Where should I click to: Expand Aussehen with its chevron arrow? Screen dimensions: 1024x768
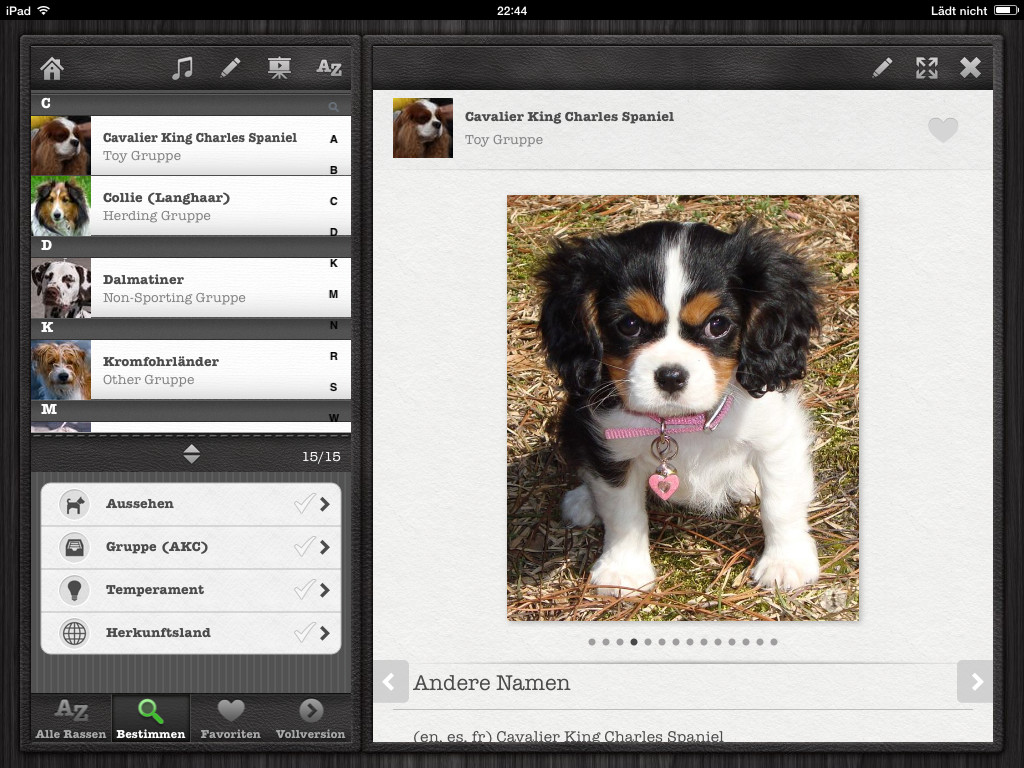325,504
